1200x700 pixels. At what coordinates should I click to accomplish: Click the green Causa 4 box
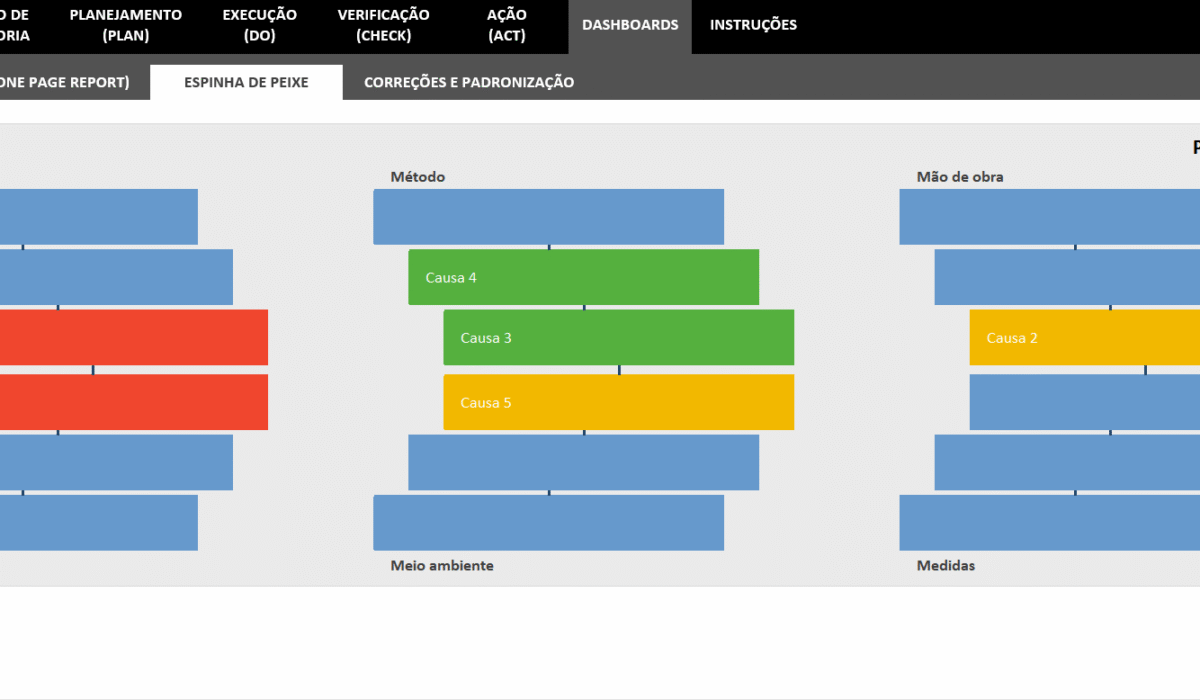click(x=583, y=277)
